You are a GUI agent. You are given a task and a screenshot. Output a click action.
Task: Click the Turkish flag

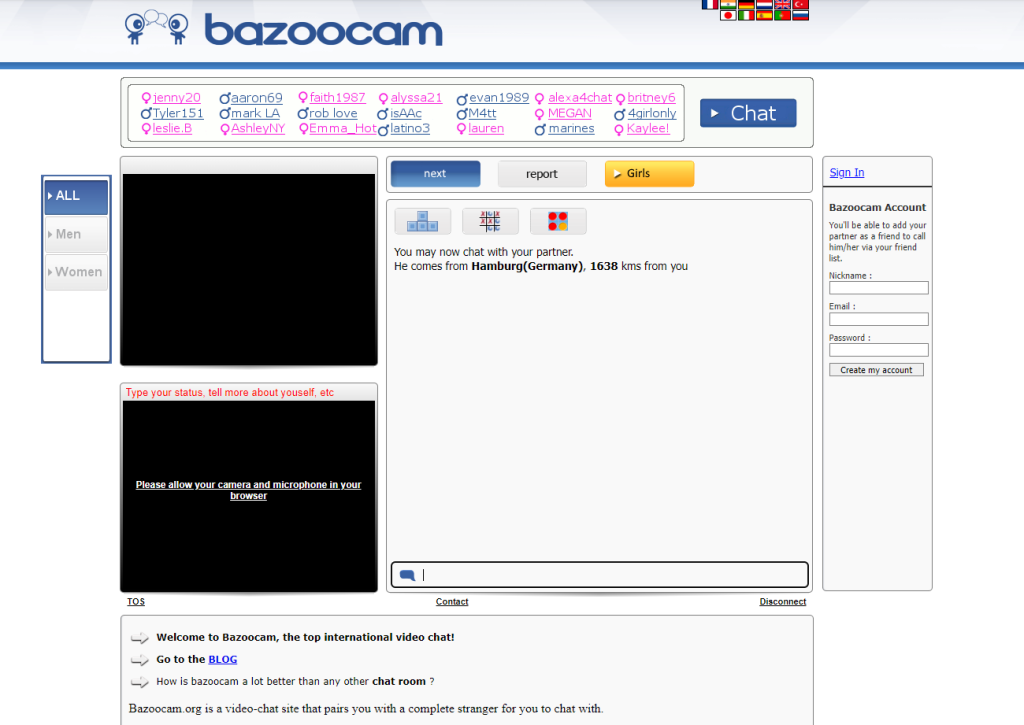(x=800, y=5)
